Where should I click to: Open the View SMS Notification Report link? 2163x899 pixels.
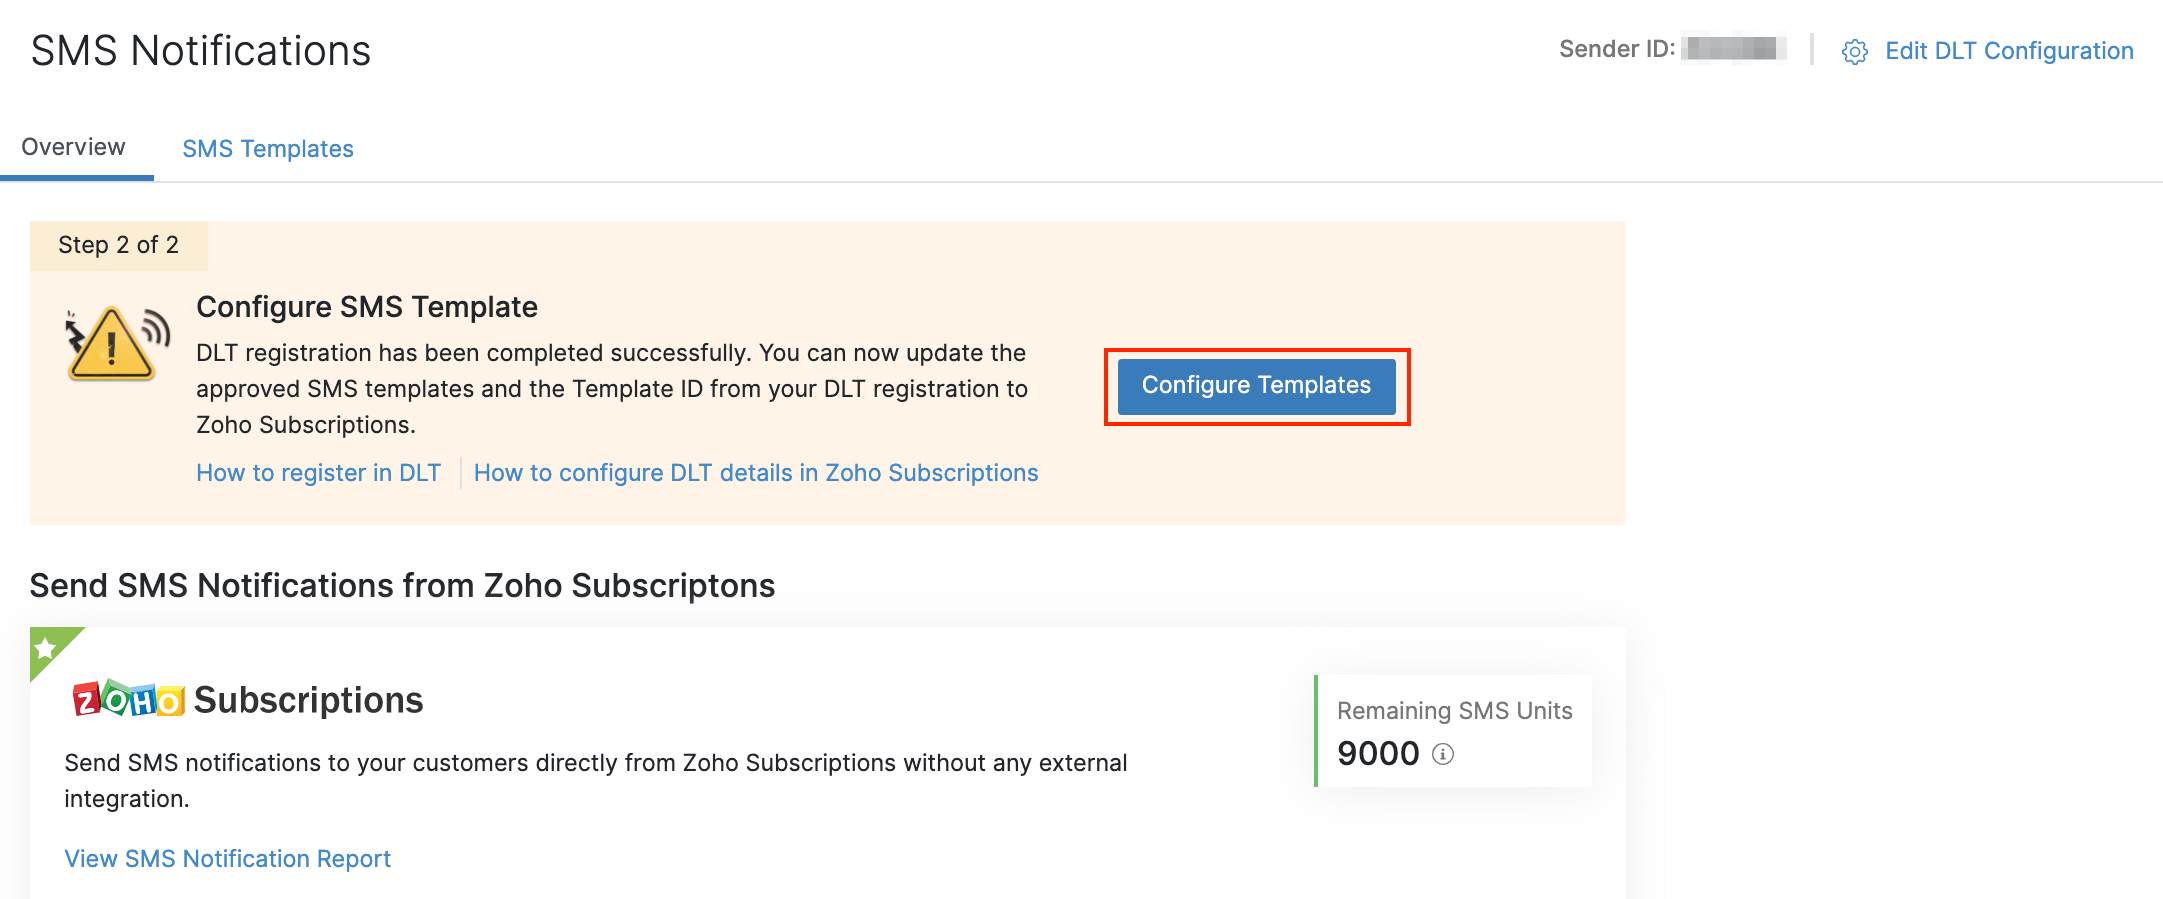click(x=227, y=859)
